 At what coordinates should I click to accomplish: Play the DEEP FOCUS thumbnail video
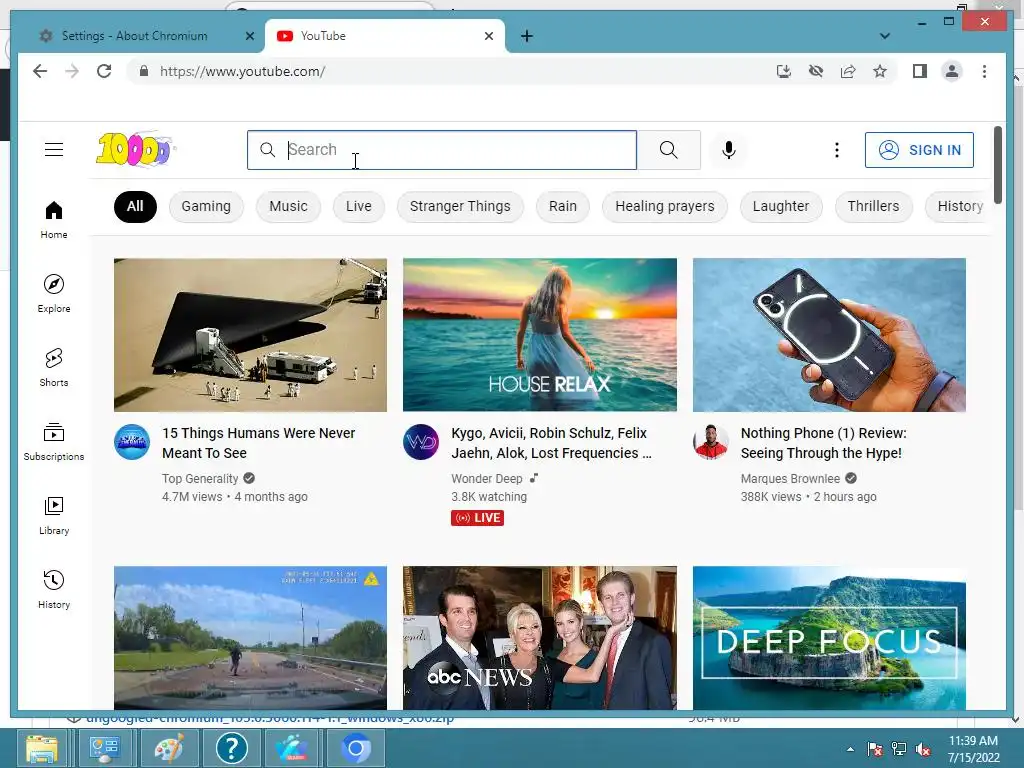tap(829, 637)
